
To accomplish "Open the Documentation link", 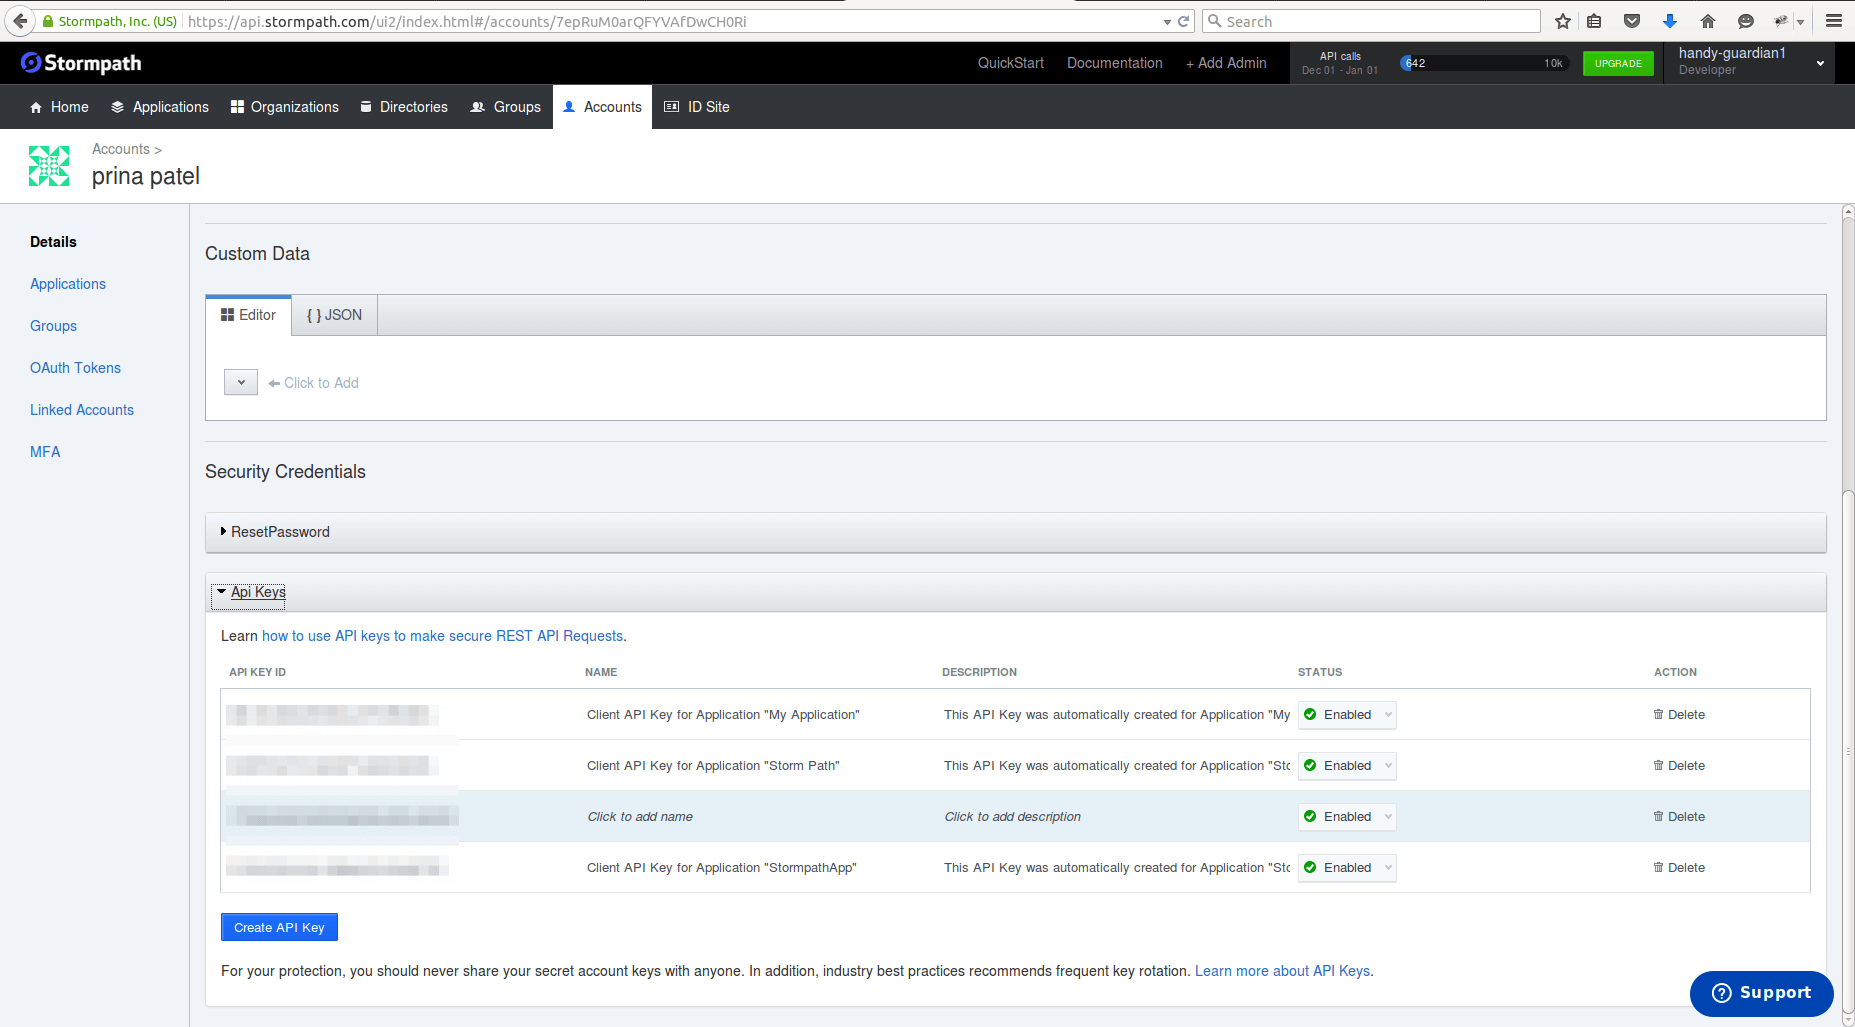I will [1114, 63].
